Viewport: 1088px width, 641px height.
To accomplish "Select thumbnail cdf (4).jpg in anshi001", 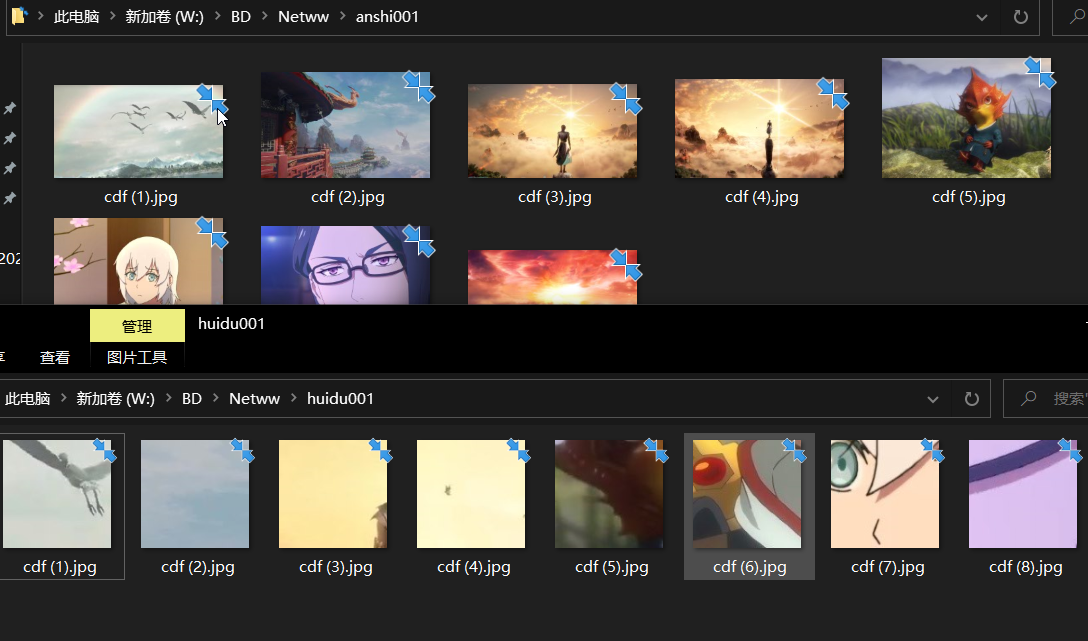I will [760, 128].
